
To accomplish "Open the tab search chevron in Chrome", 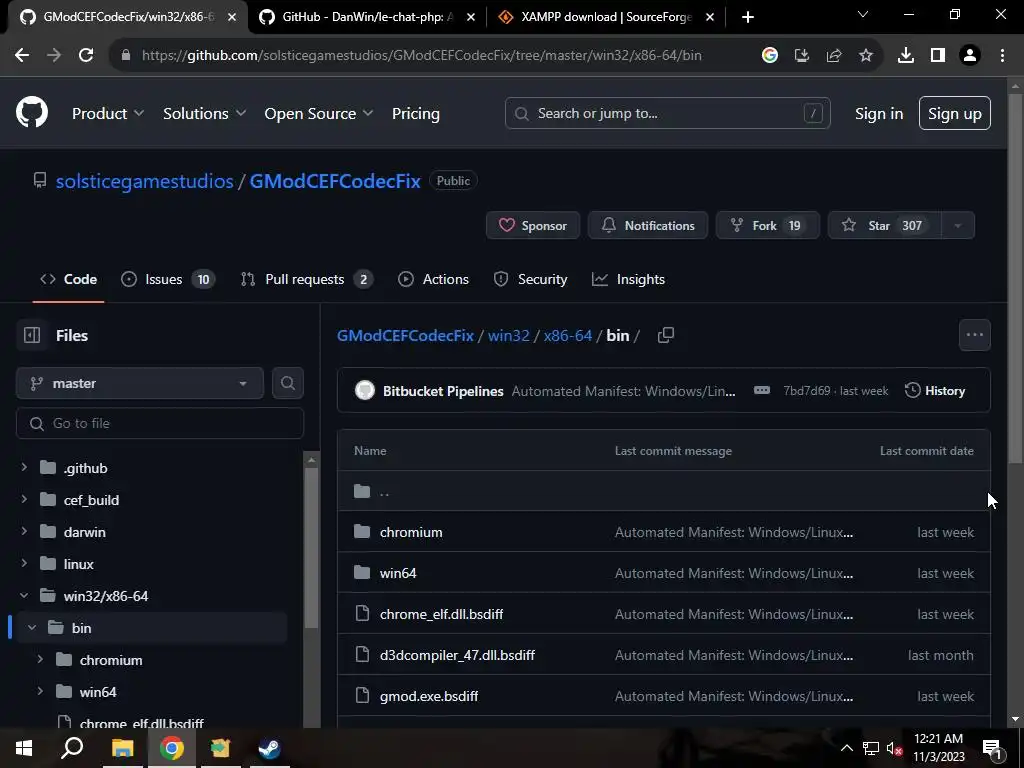I will click(x=863, y=14).
